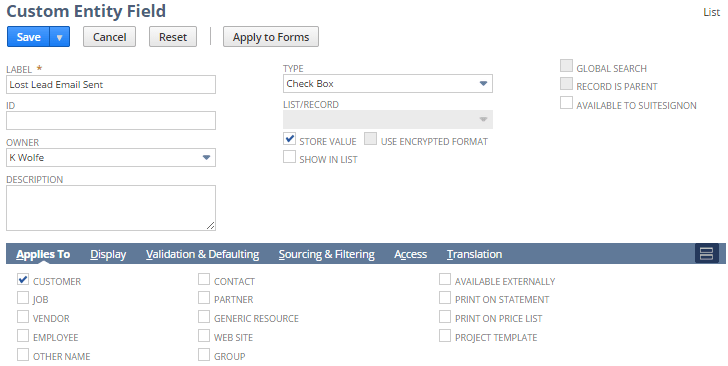Click the ID input field
The image size is (728, 366).
coord(111,121)
